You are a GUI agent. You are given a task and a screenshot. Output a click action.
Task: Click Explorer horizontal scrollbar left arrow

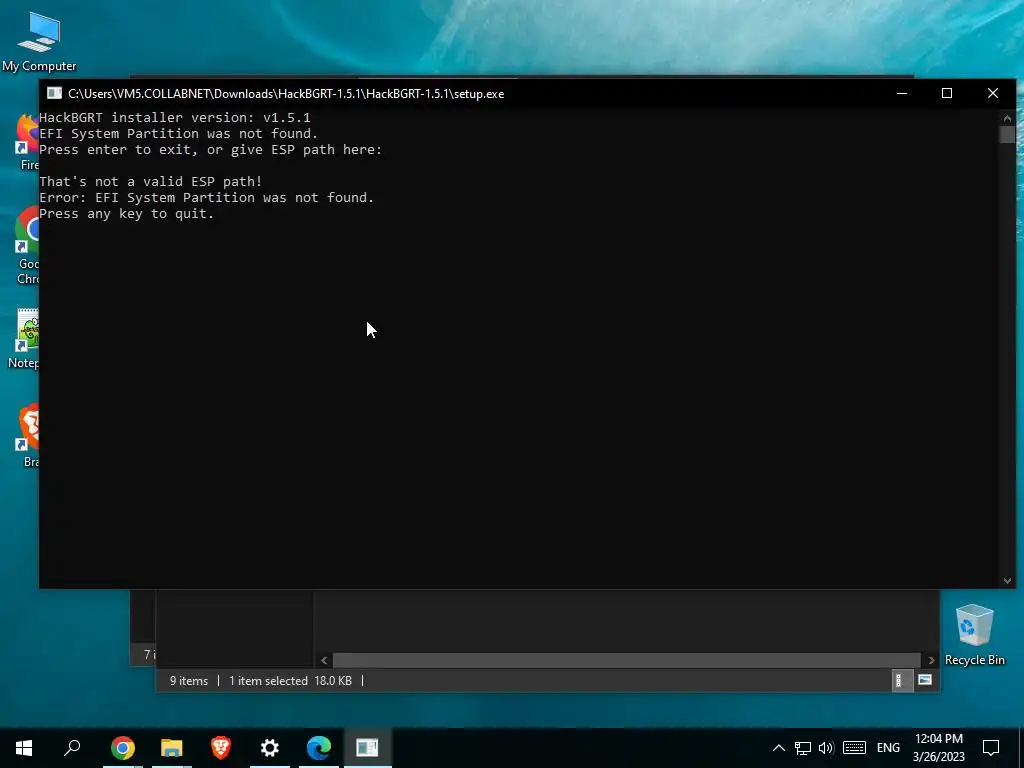coord(324,660)
